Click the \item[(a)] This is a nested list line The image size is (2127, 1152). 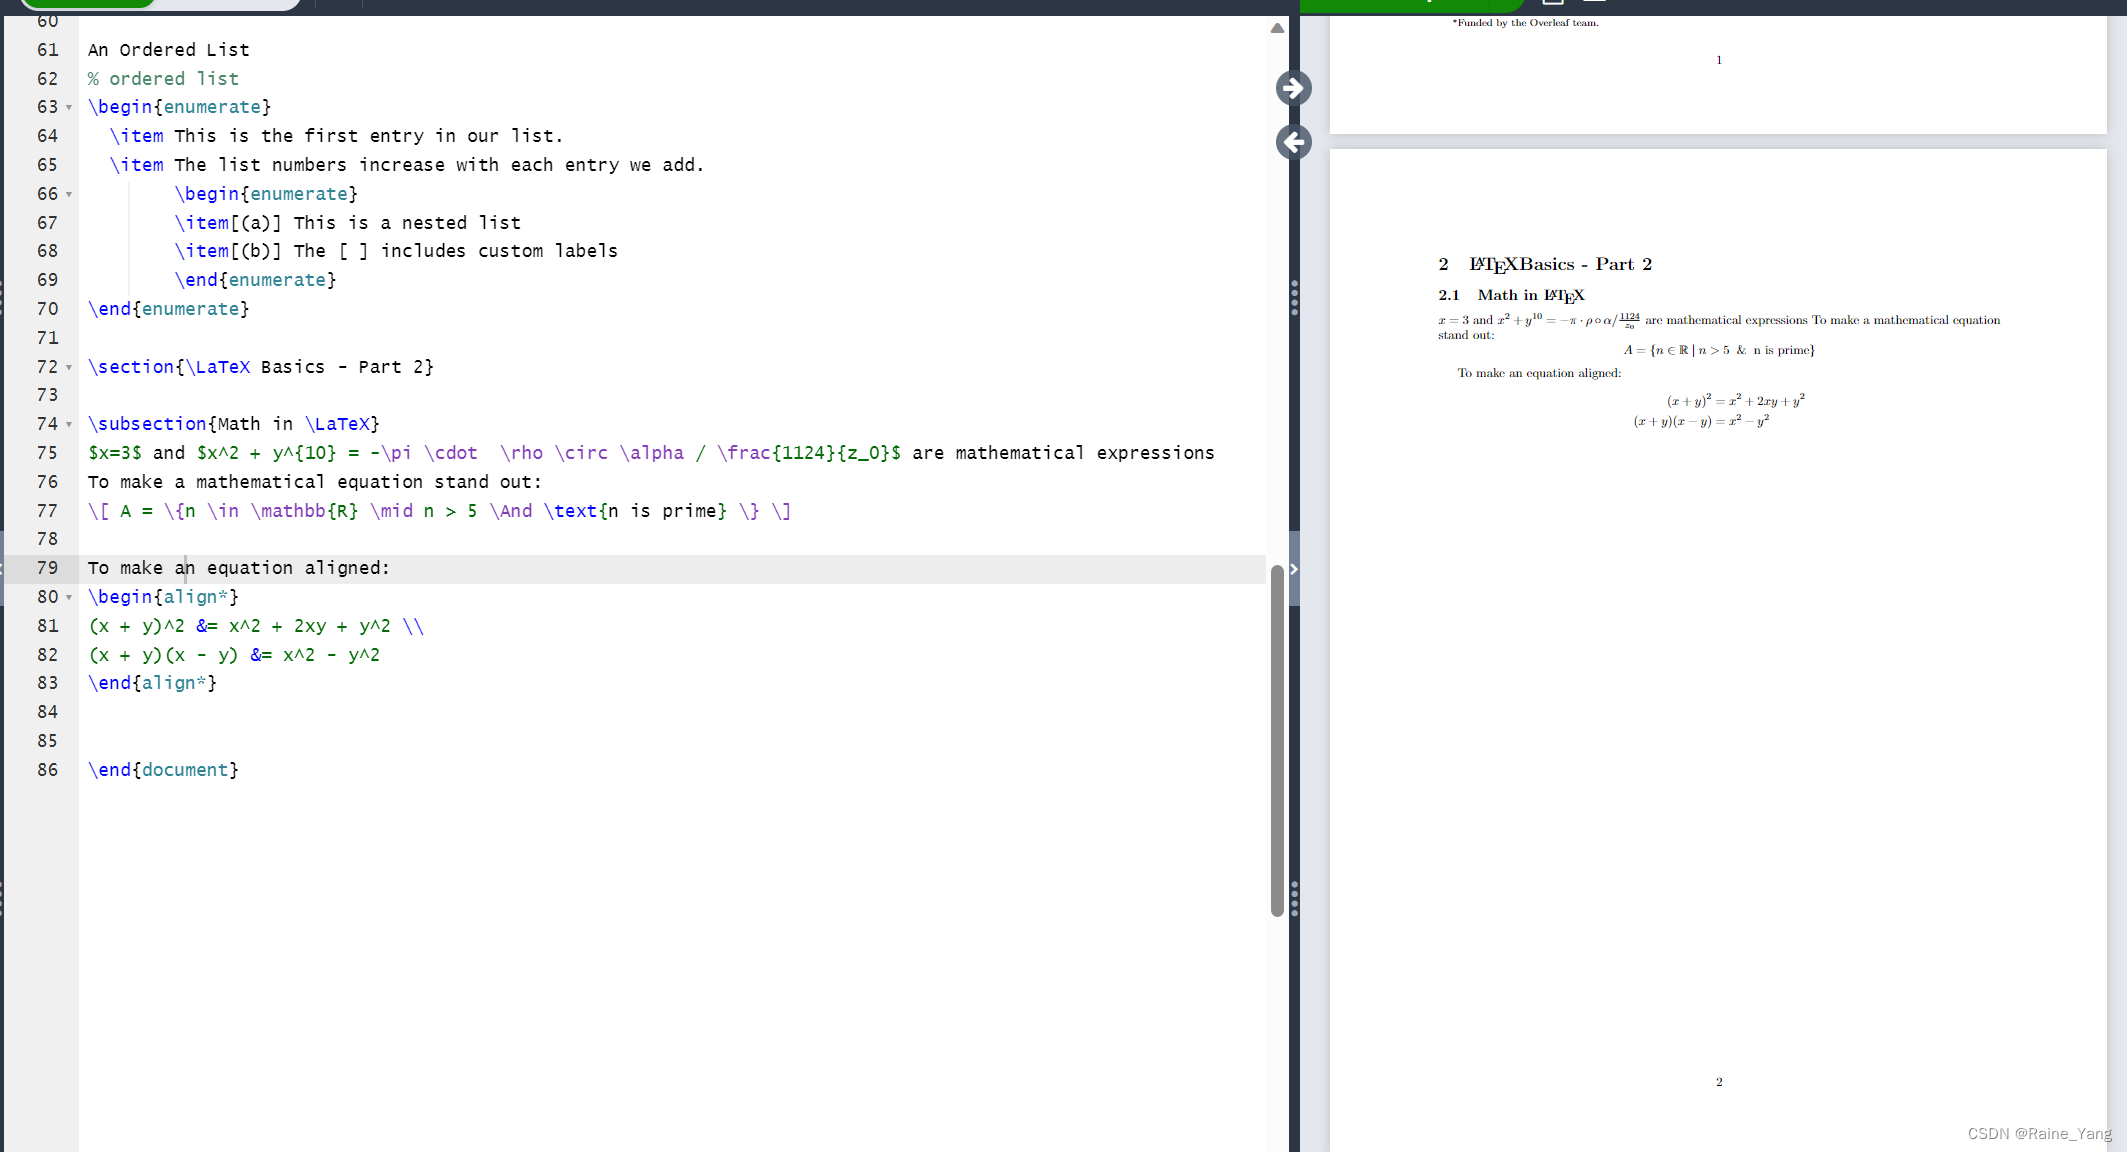[x=347, y=223]
